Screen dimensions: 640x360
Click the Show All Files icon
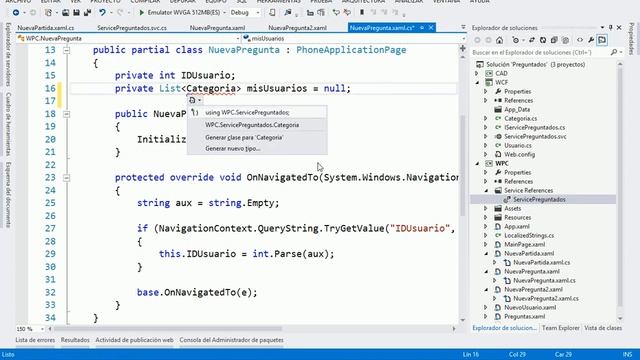565,40
